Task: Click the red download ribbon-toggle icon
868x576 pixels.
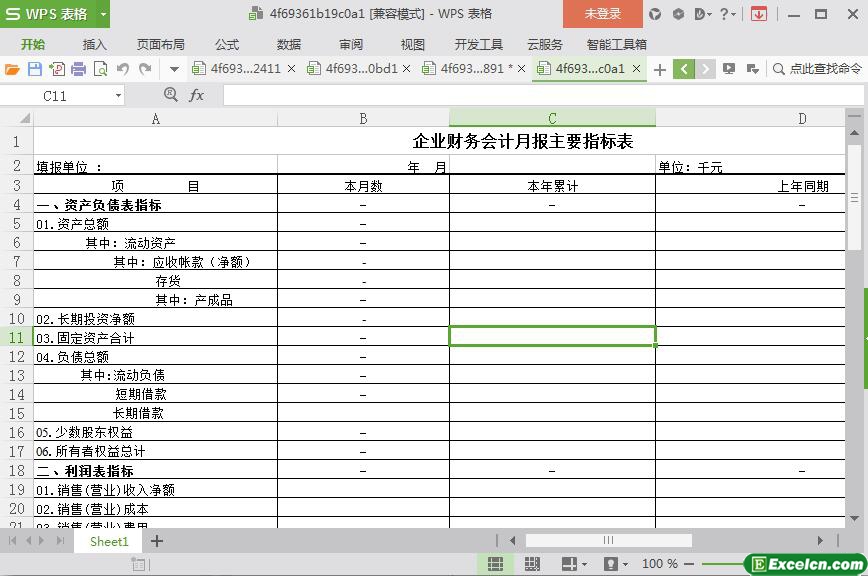Action: 758,14
